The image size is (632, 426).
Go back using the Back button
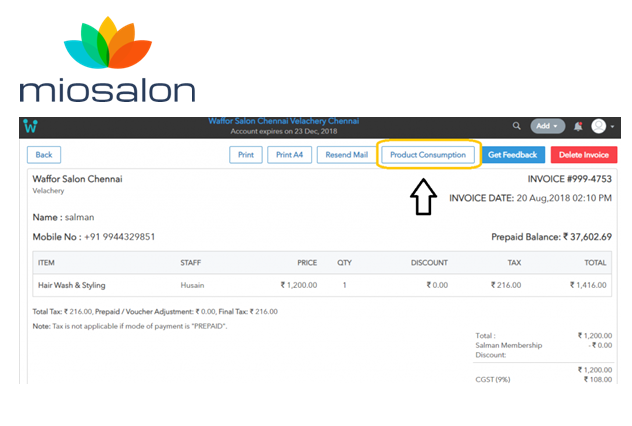[44, 155]
